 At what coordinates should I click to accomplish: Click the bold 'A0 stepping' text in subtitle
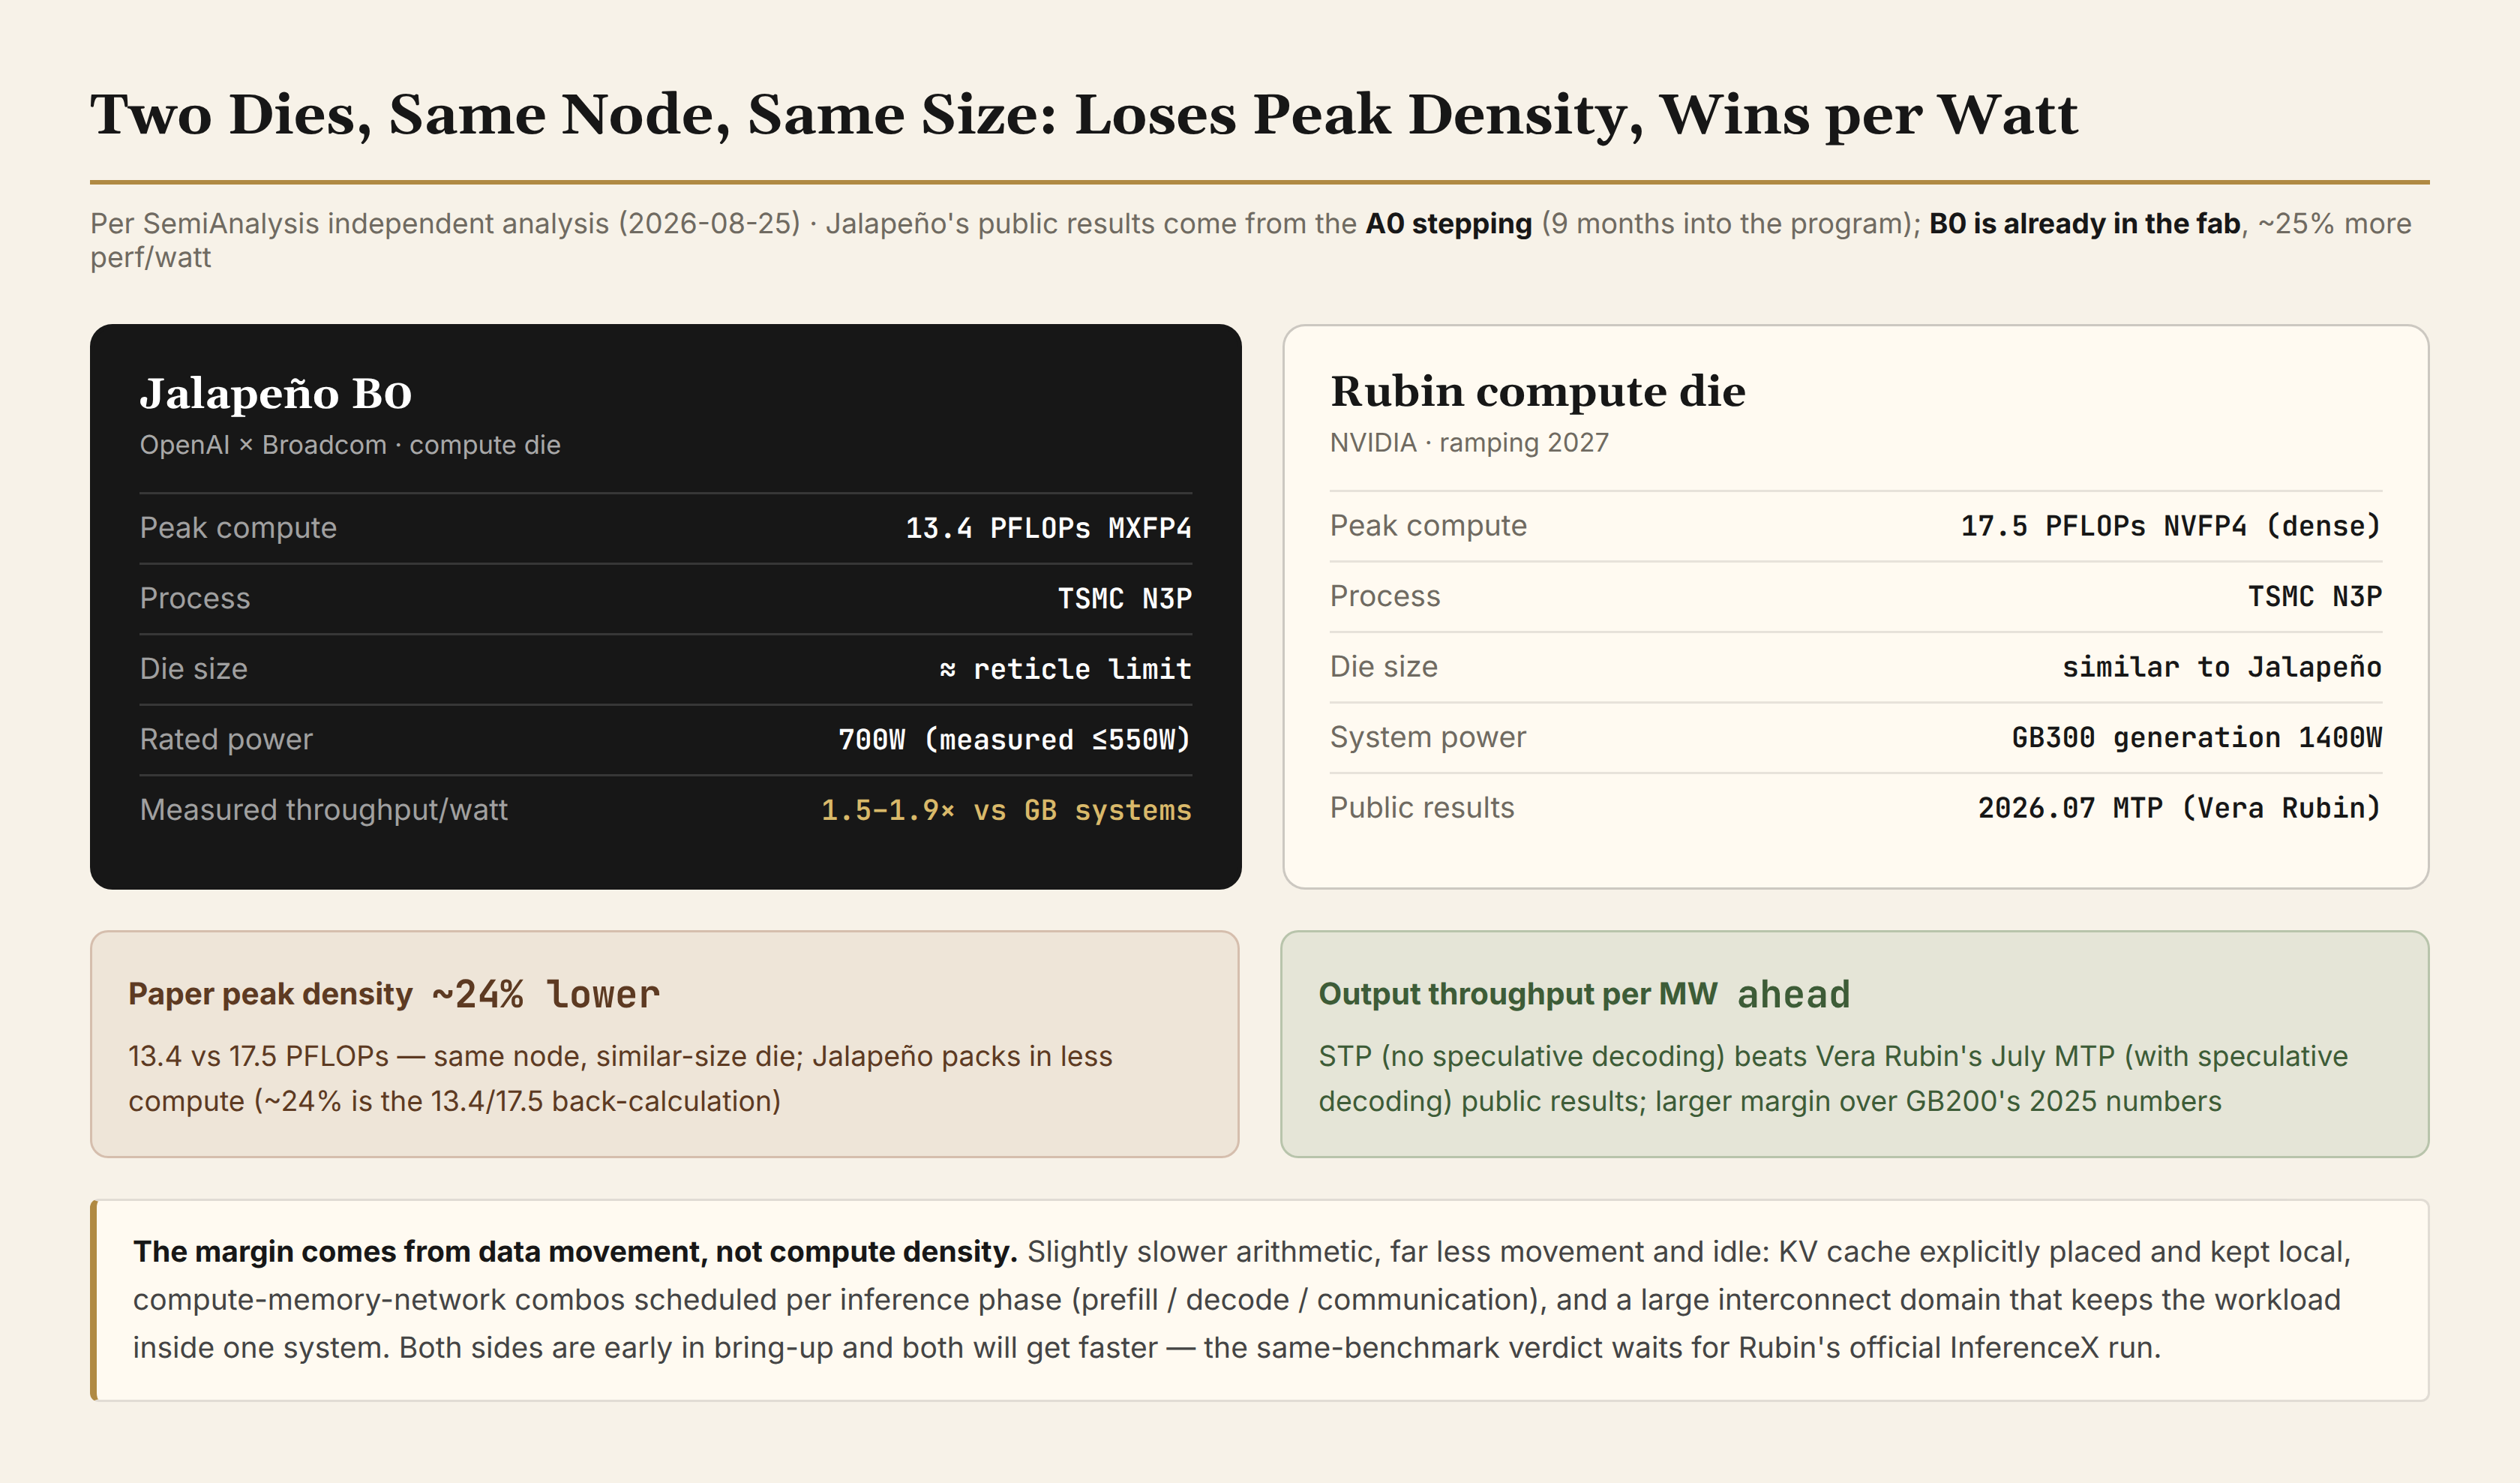coord(1448,223)
